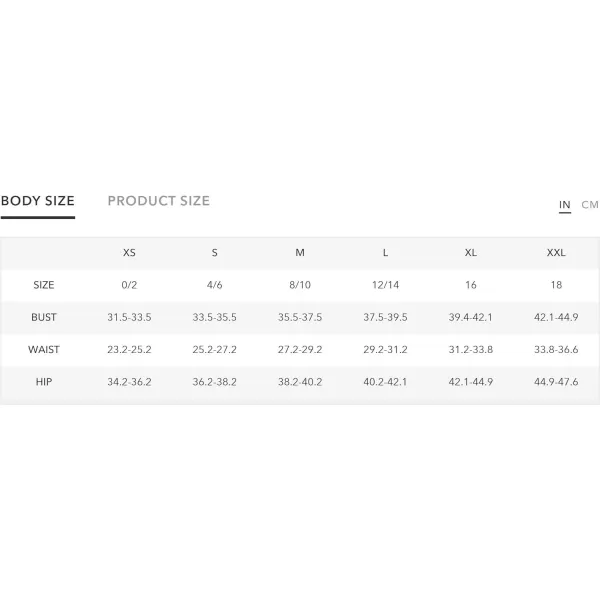
Task: Click the M column header
Action: (300, 253)
